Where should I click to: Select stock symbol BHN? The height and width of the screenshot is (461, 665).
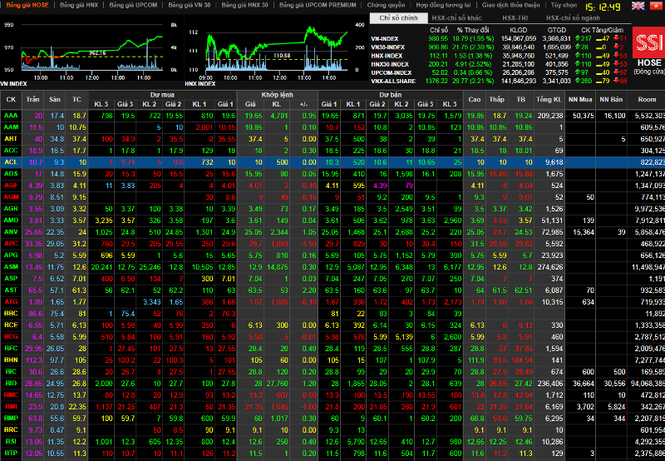tap(11, 360)
